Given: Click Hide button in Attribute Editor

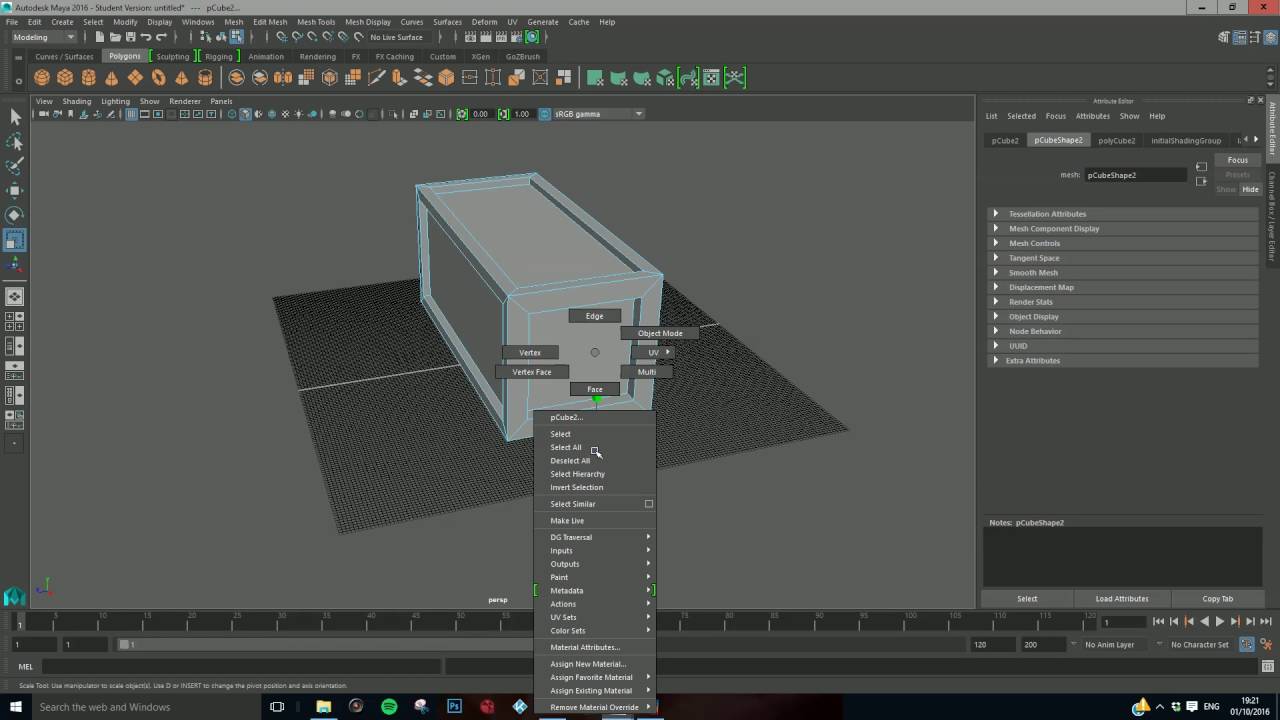Looking at the screenshot, I should pyautogui.click(x=1250, y=189).
